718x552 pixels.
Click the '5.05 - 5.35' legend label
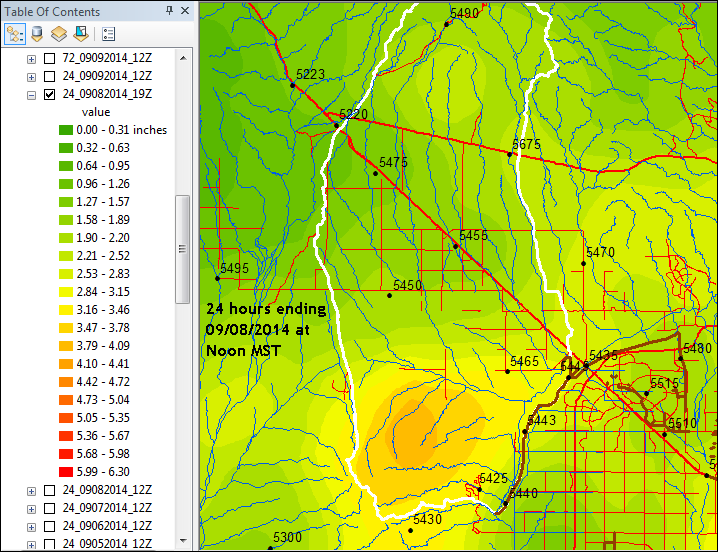[103, 418]
